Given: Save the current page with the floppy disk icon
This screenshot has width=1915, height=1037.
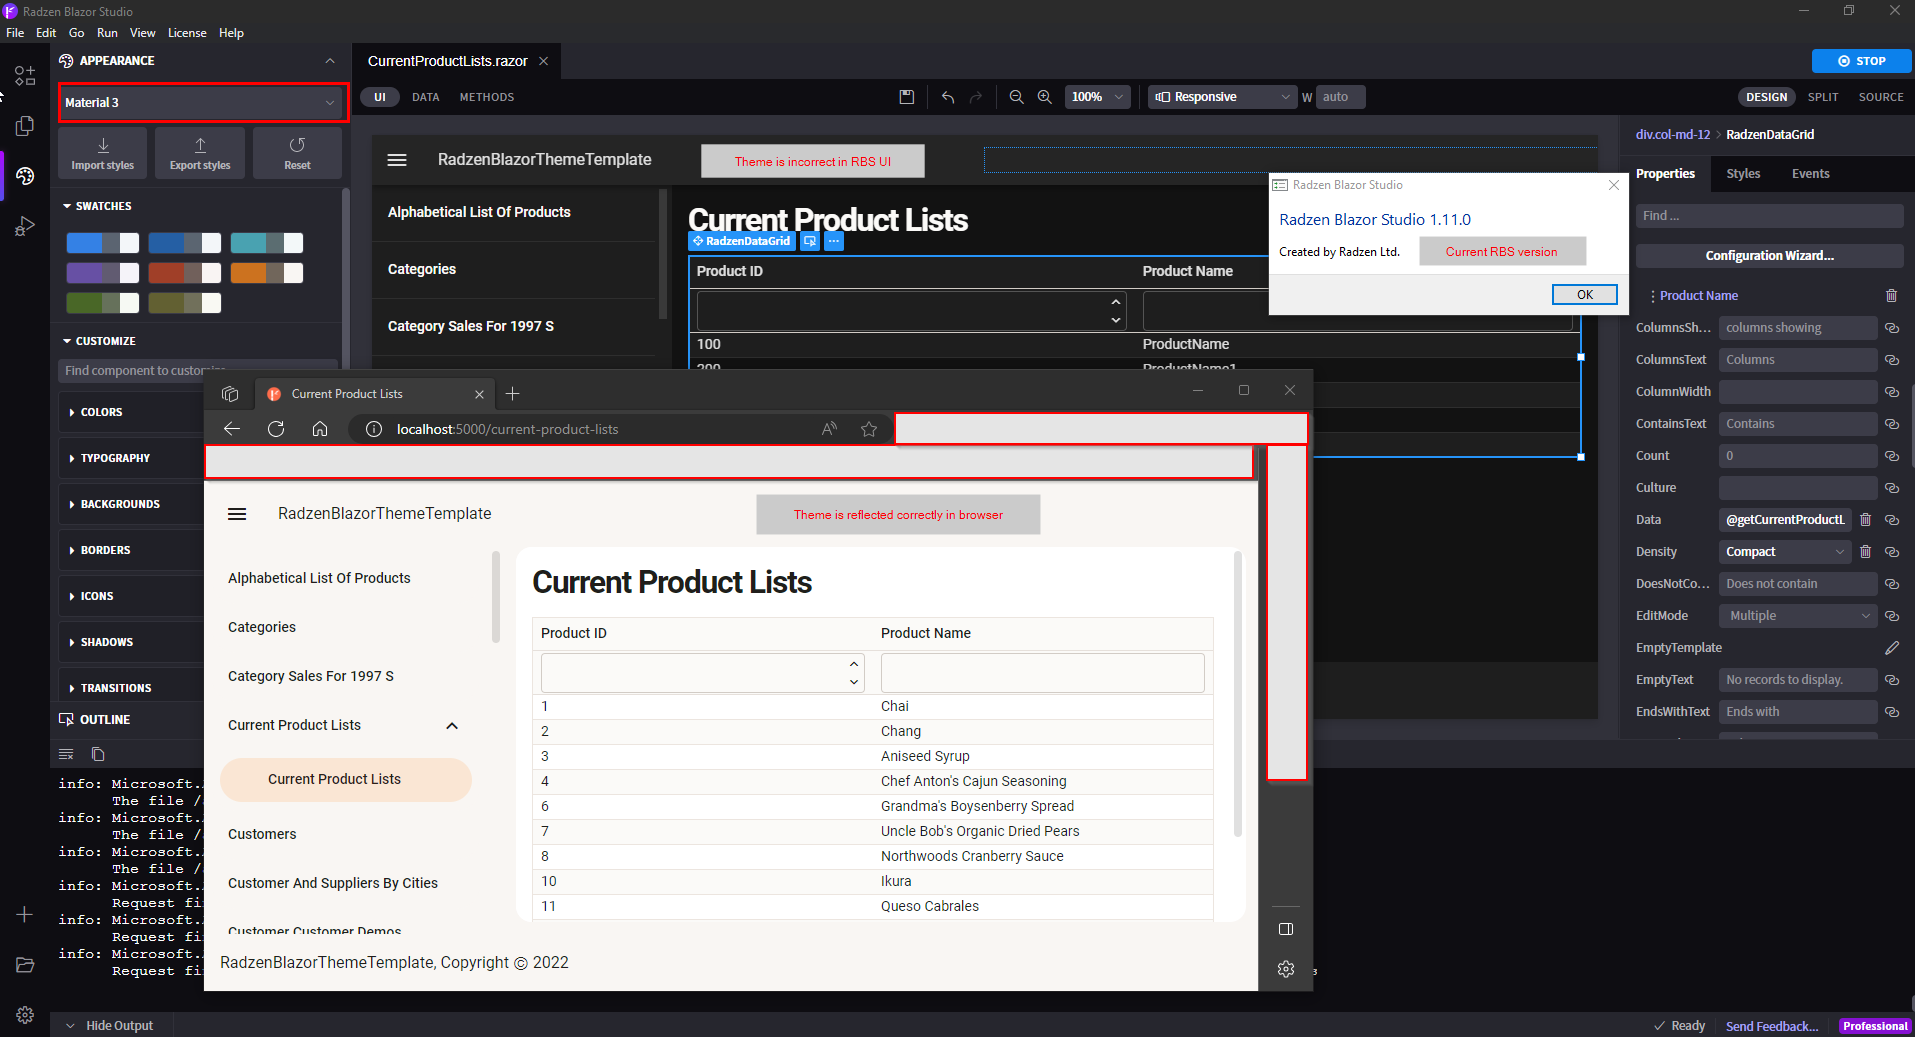Looking at the screenshot, I should point(906,97).
